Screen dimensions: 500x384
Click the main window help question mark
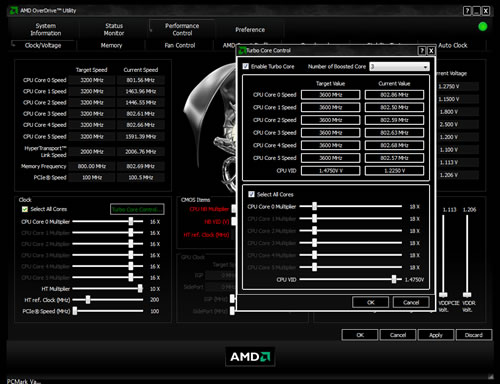coord(467,11)
